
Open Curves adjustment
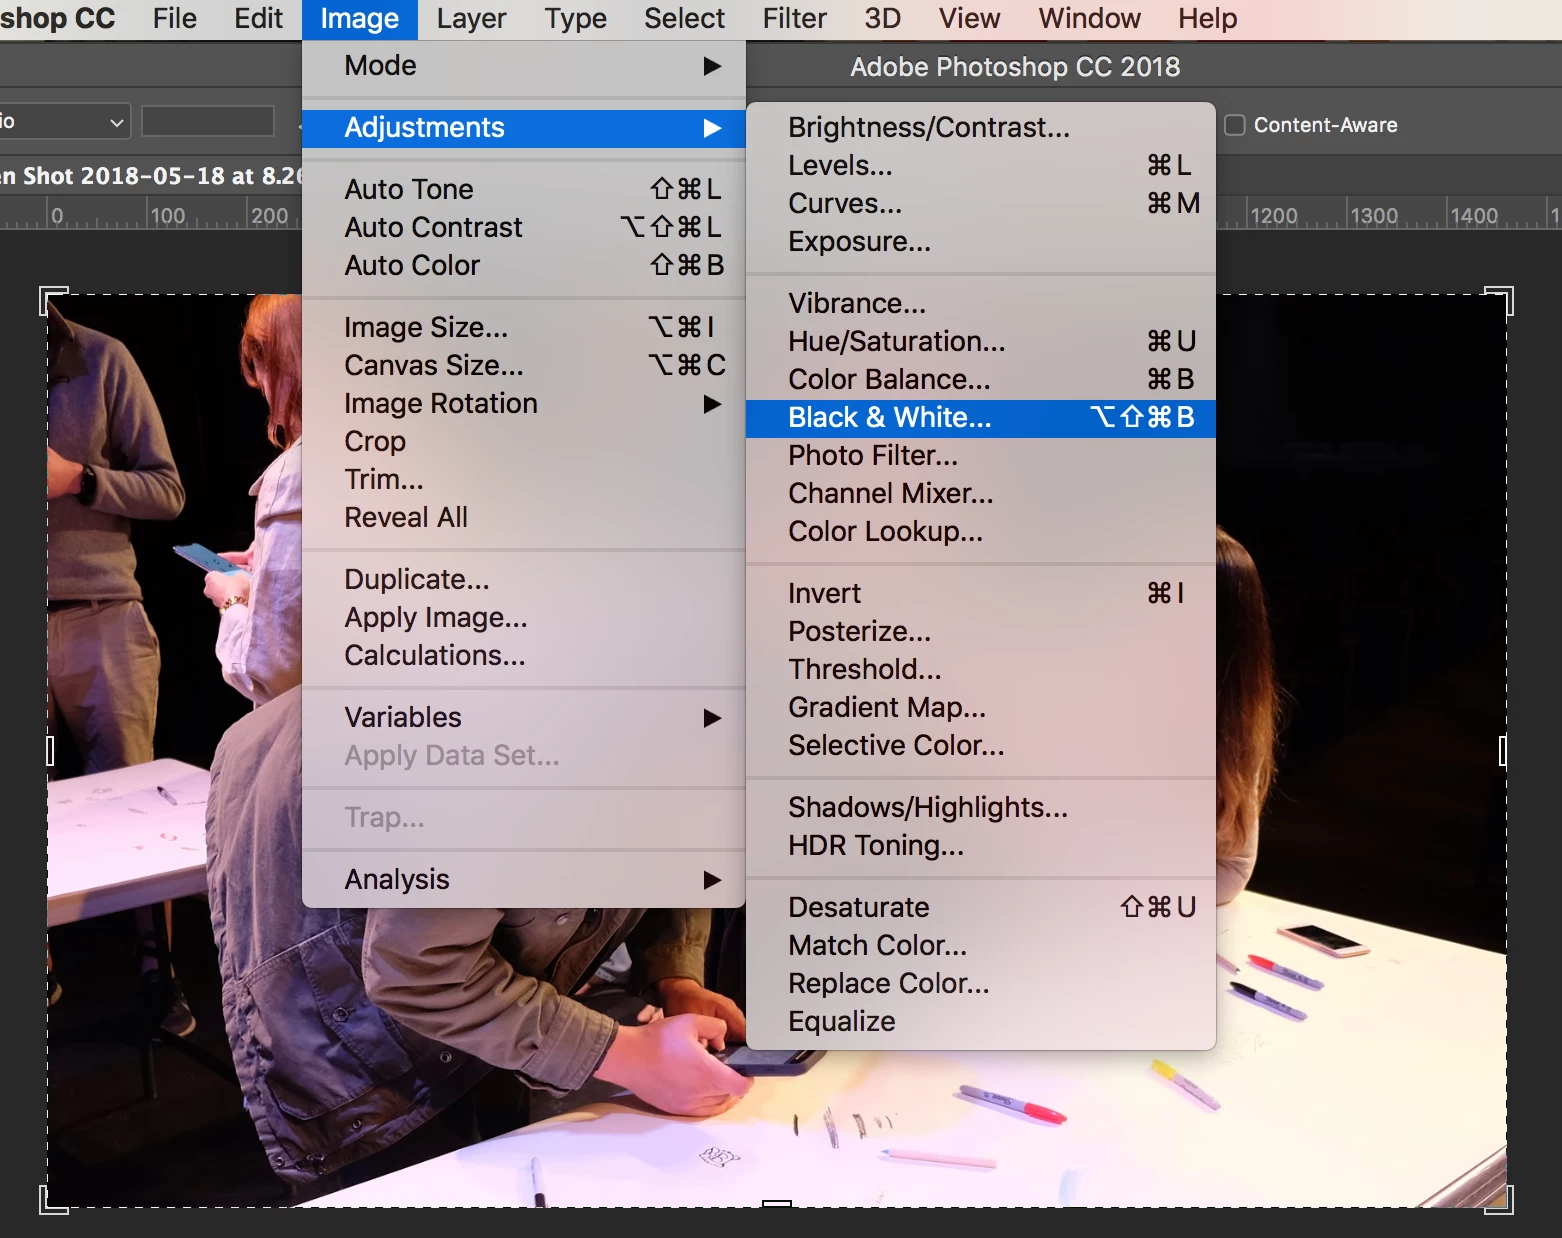(981, 204)
